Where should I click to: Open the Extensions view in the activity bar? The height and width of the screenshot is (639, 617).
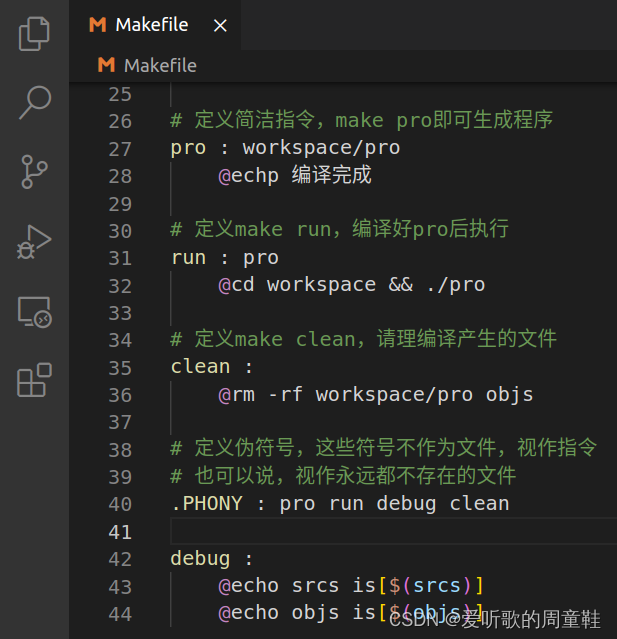(x=35, y=380)
